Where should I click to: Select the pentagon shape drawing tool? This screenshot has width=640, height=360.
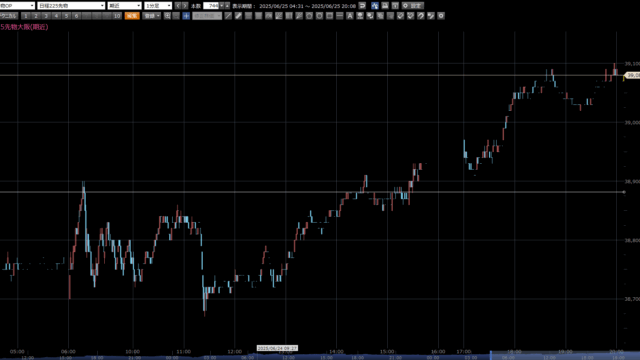pyautogui.click(x=309, y=16)
